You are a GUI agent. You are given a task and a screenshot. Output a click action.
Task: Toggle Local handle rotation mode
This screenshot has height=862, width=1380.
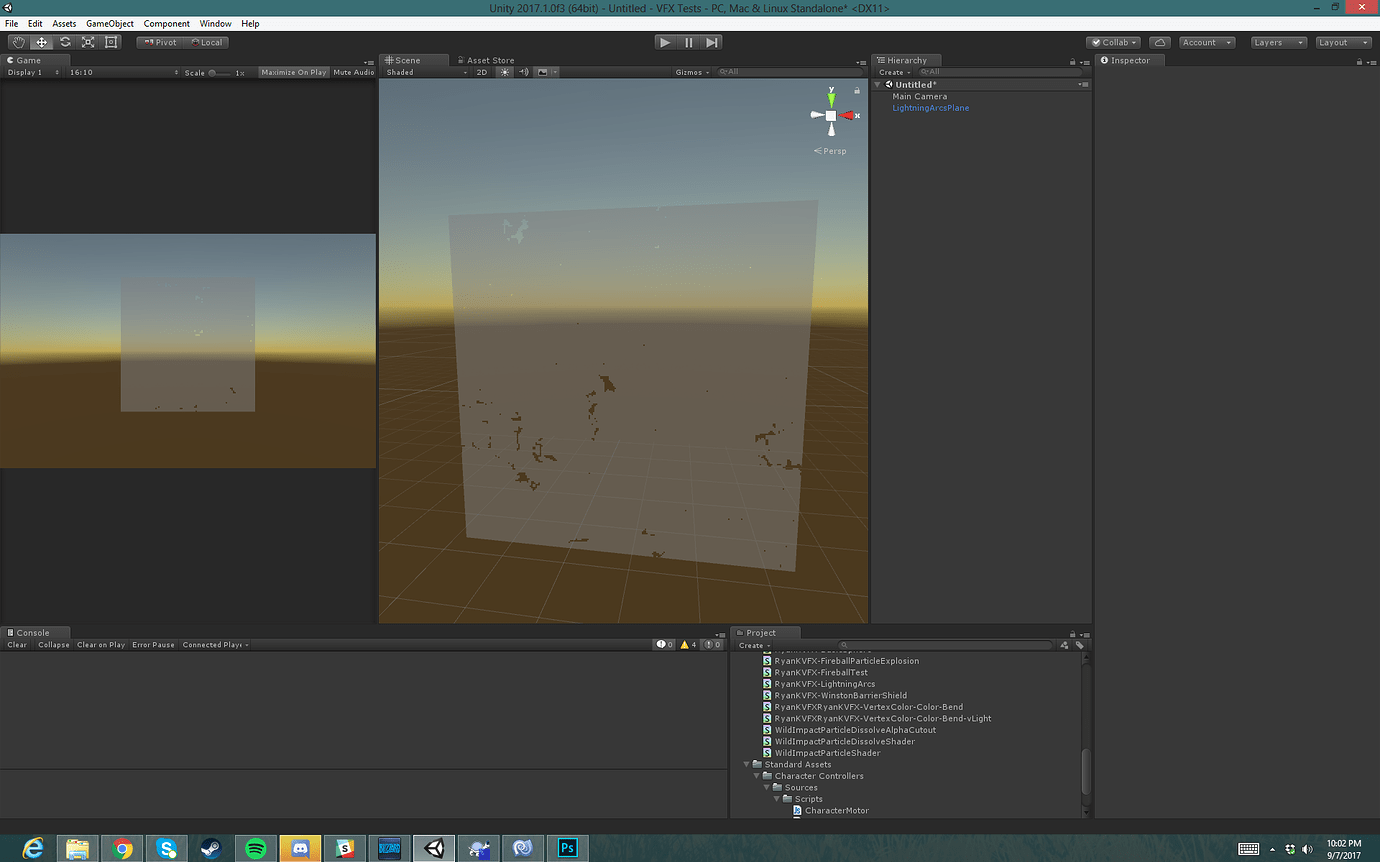(x=207, y=42)
